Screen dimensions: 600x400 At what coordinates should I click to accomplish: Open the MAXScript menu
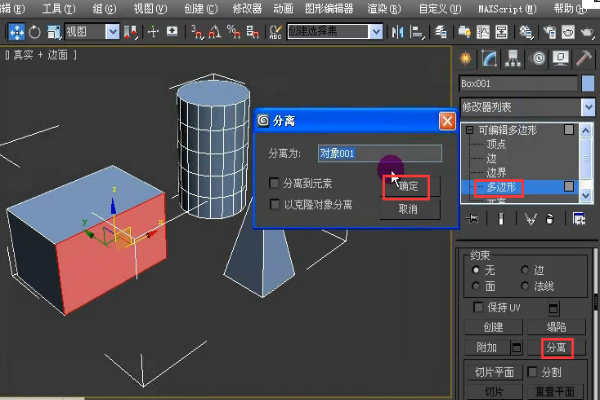click(x=507, y=8)
